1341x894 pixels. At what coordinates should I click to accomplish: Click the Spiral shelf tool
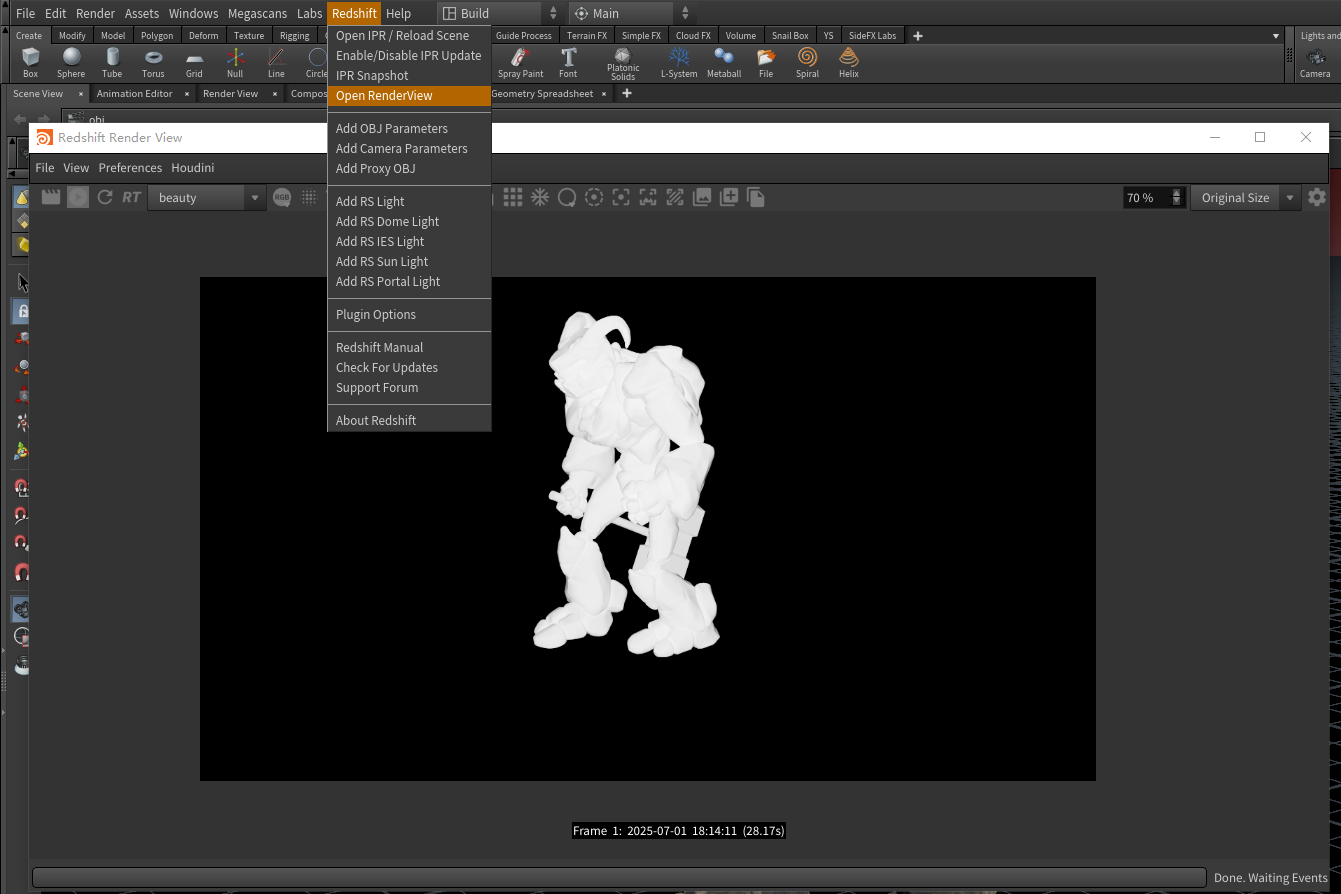pyautogui.click(x=807, y=62)
